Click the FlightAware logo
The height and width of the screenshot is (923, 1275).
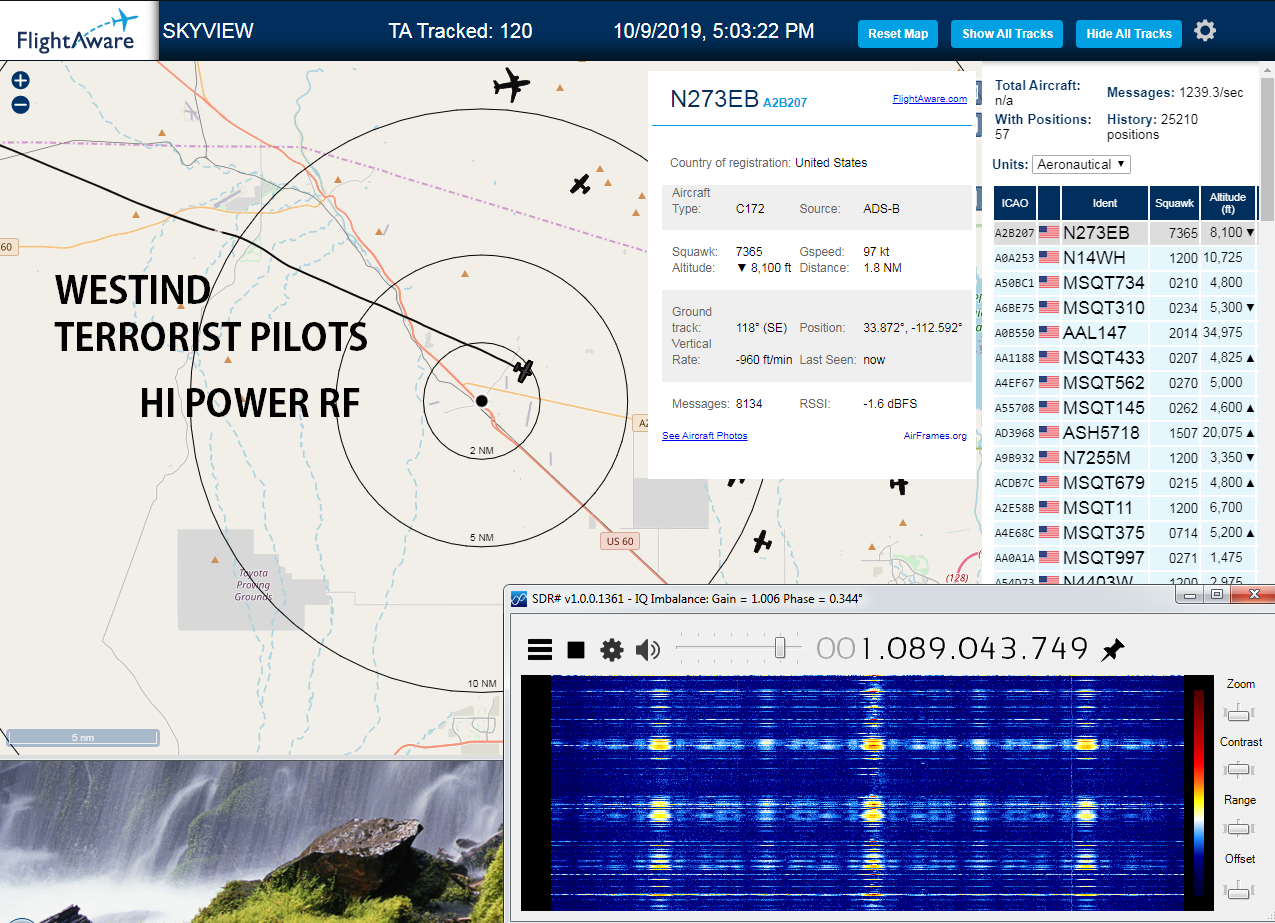78,30
